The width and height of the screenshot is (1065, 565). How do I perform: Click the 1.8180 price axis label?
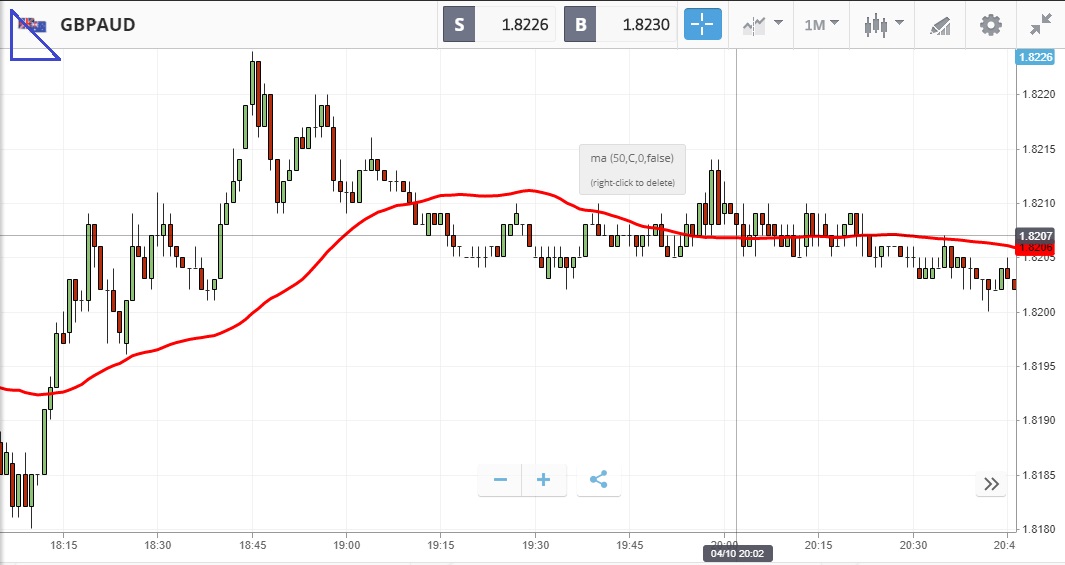tap(1039, 529)
